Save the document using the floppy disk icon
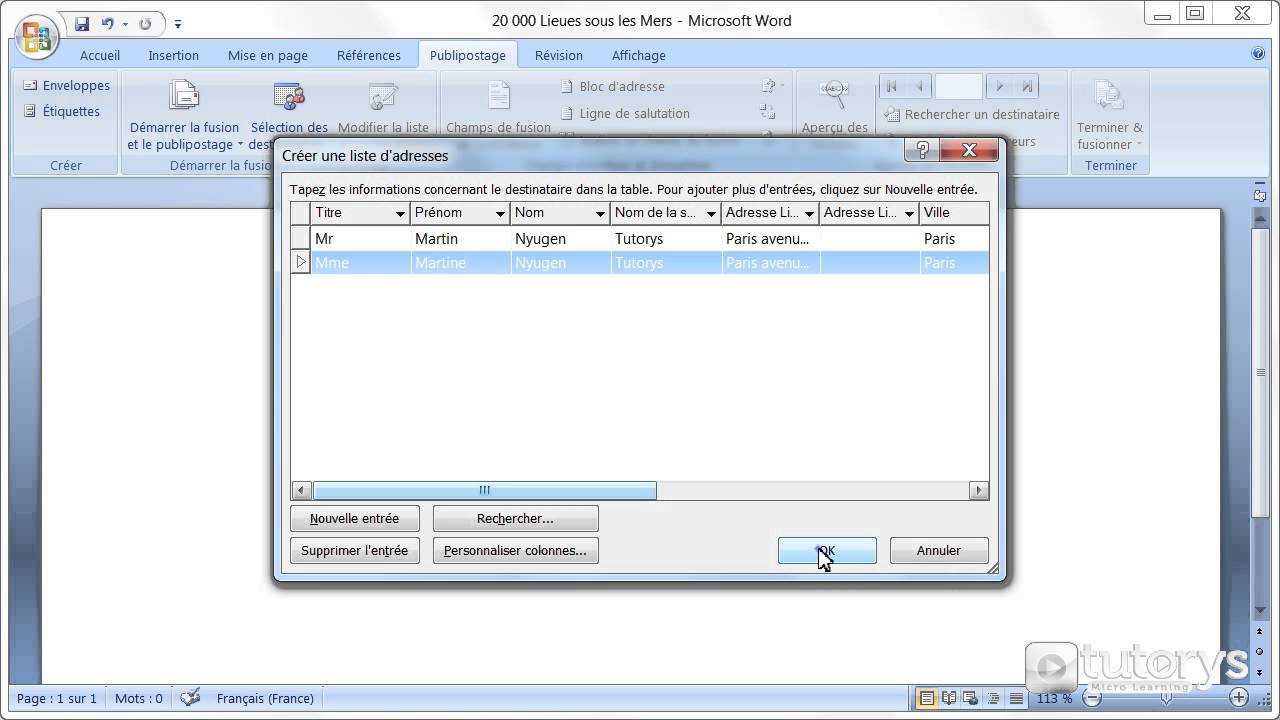This screenshot has width=1280, height=720. click(x=82, y=23)
